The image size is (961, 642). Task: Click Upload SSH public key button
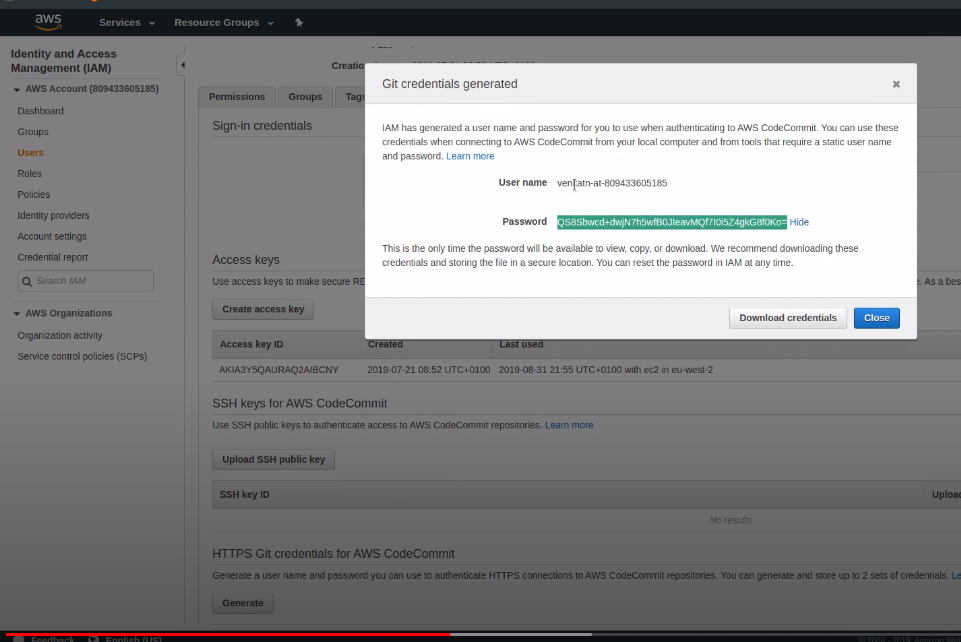(273, 459)
